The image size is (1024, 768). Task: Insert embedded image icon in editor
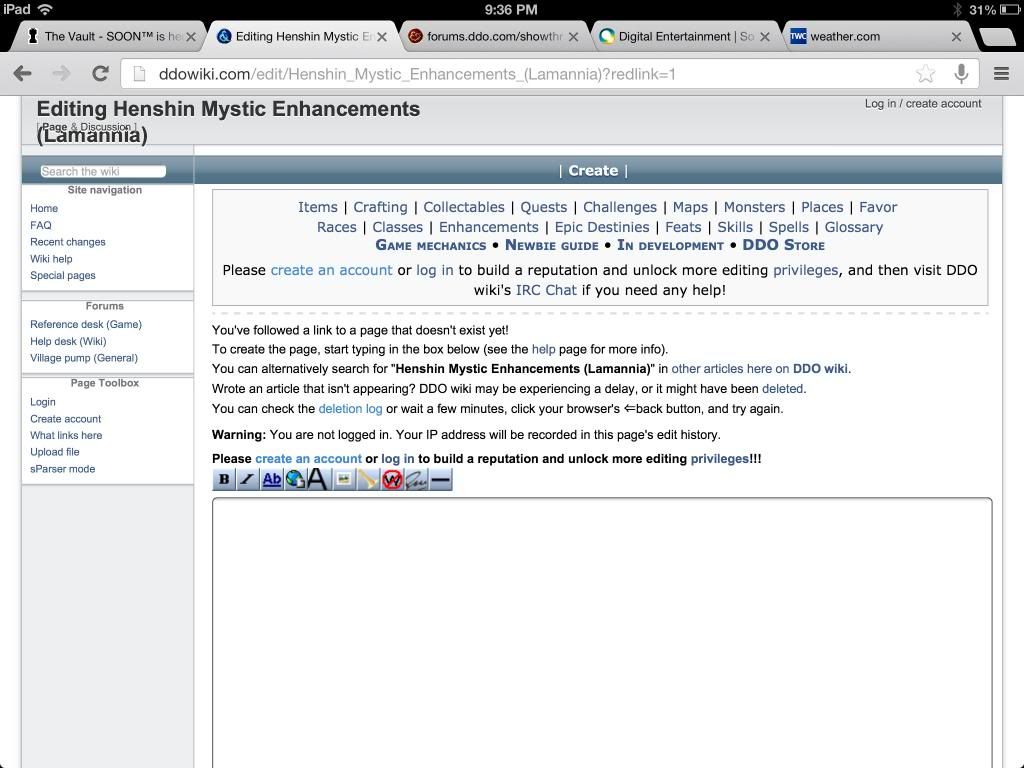tap(344, 480)
